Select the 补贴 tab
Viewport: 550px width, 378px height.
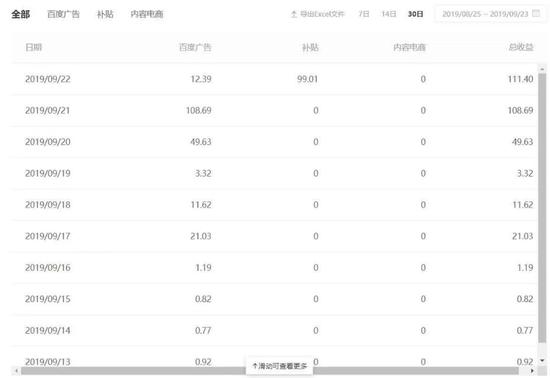click(105, 14)
